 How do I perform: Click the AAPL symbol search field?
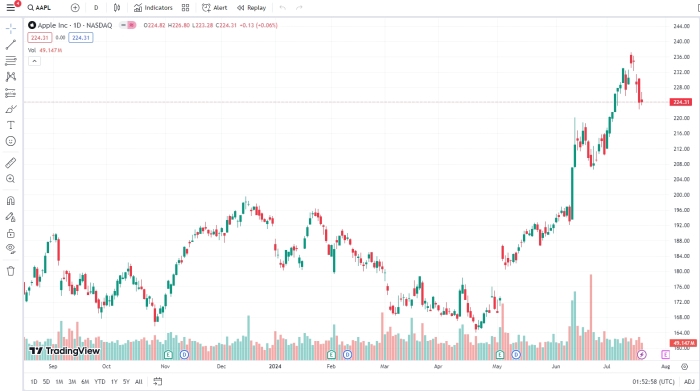pyautogui.click(x=39, y=8)
